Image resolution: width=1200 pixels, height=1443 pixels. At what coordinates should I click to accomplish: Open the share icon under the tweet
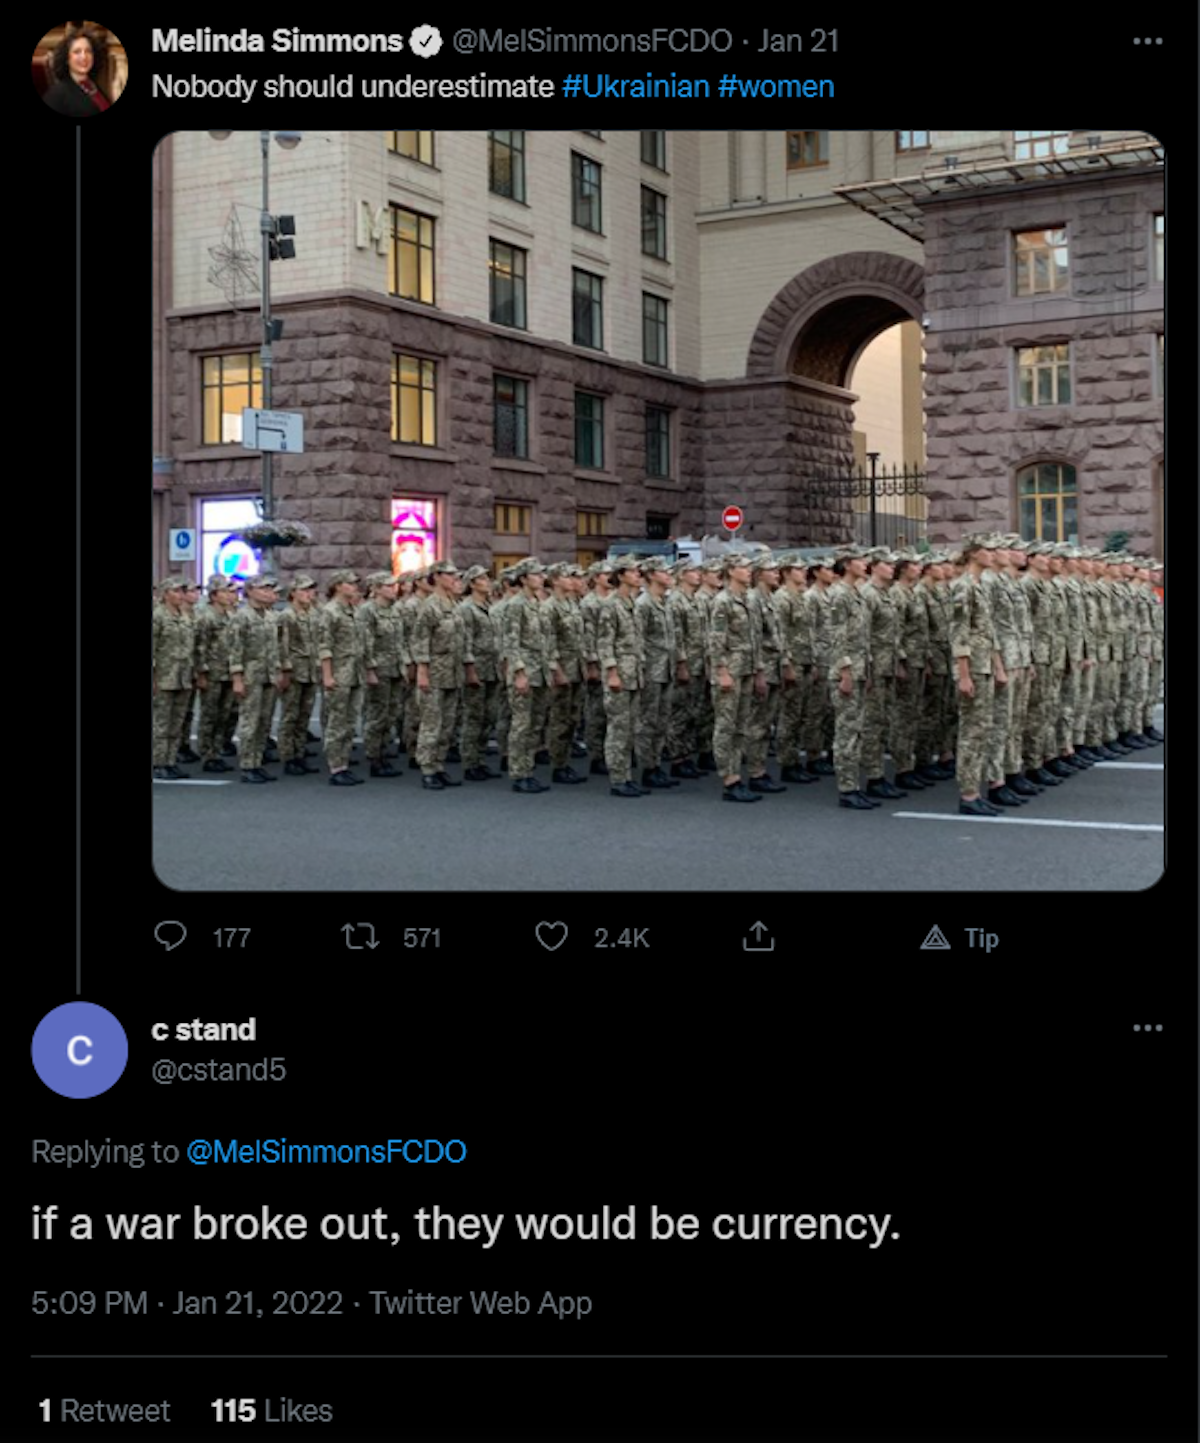[758, 936]
